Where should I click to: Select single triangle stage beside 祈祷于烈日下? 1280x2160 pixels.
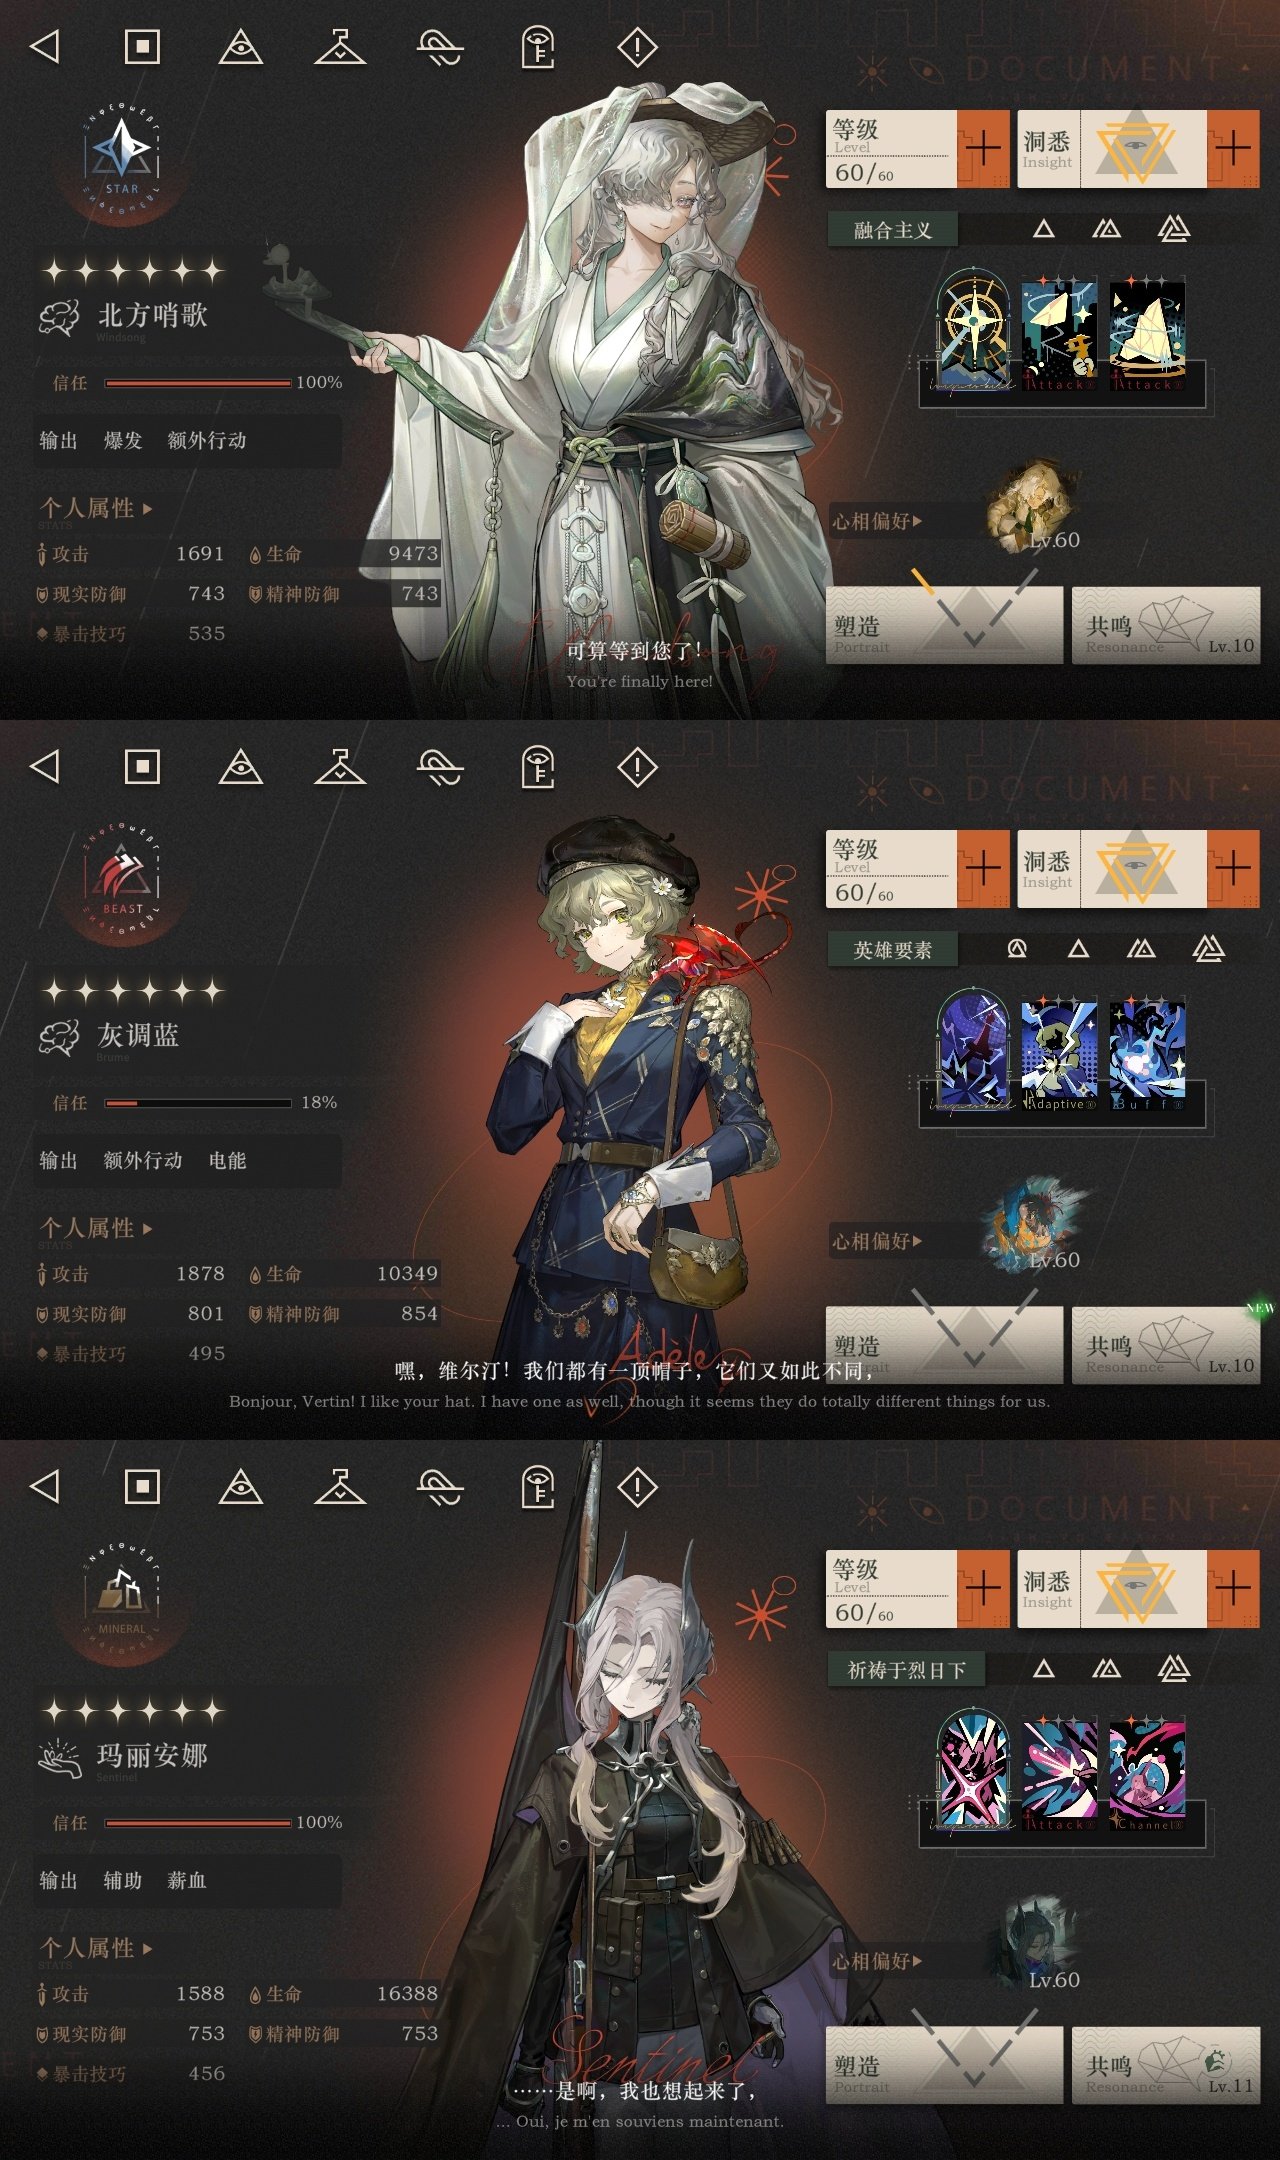coord(1044,1668)
